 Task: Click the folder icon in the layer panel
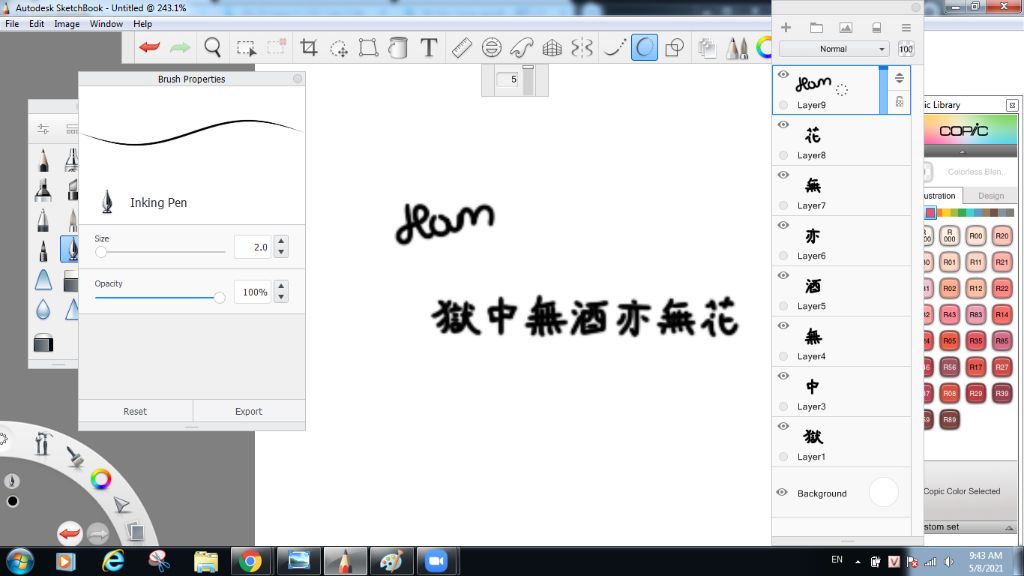pyautogui.click(x=816, y=27)
